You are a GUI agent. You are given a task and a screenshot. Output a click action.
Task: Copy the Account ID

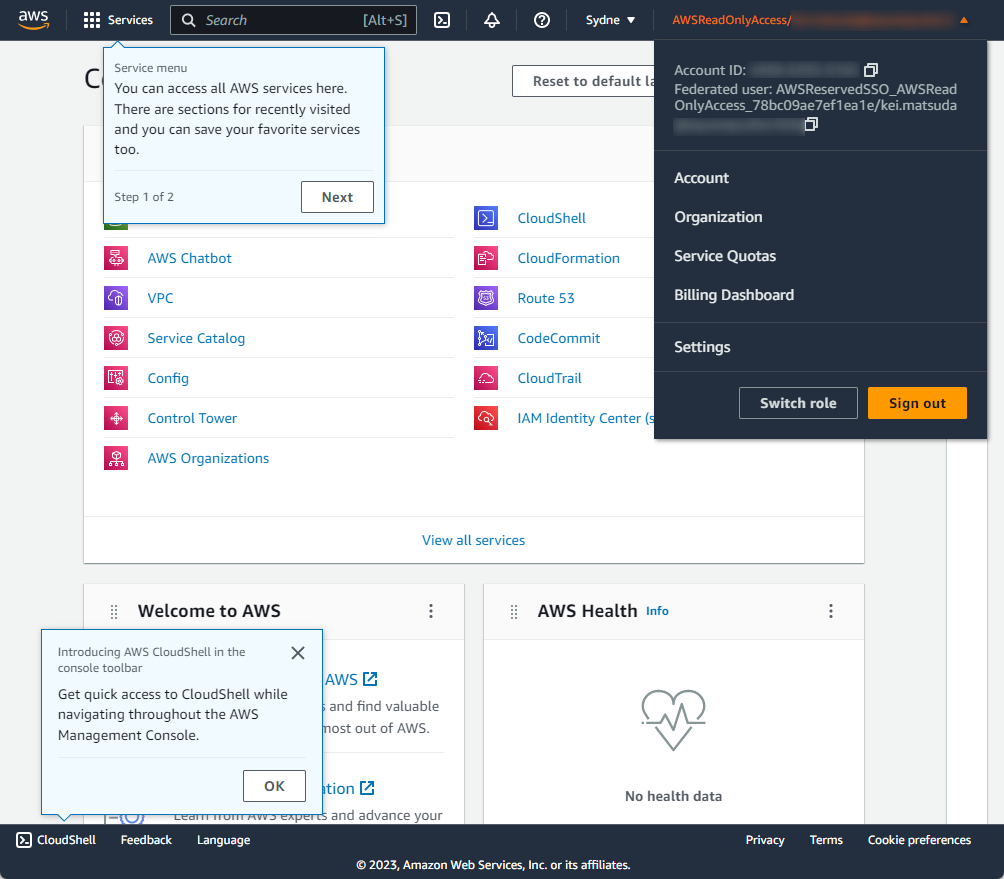871,70
